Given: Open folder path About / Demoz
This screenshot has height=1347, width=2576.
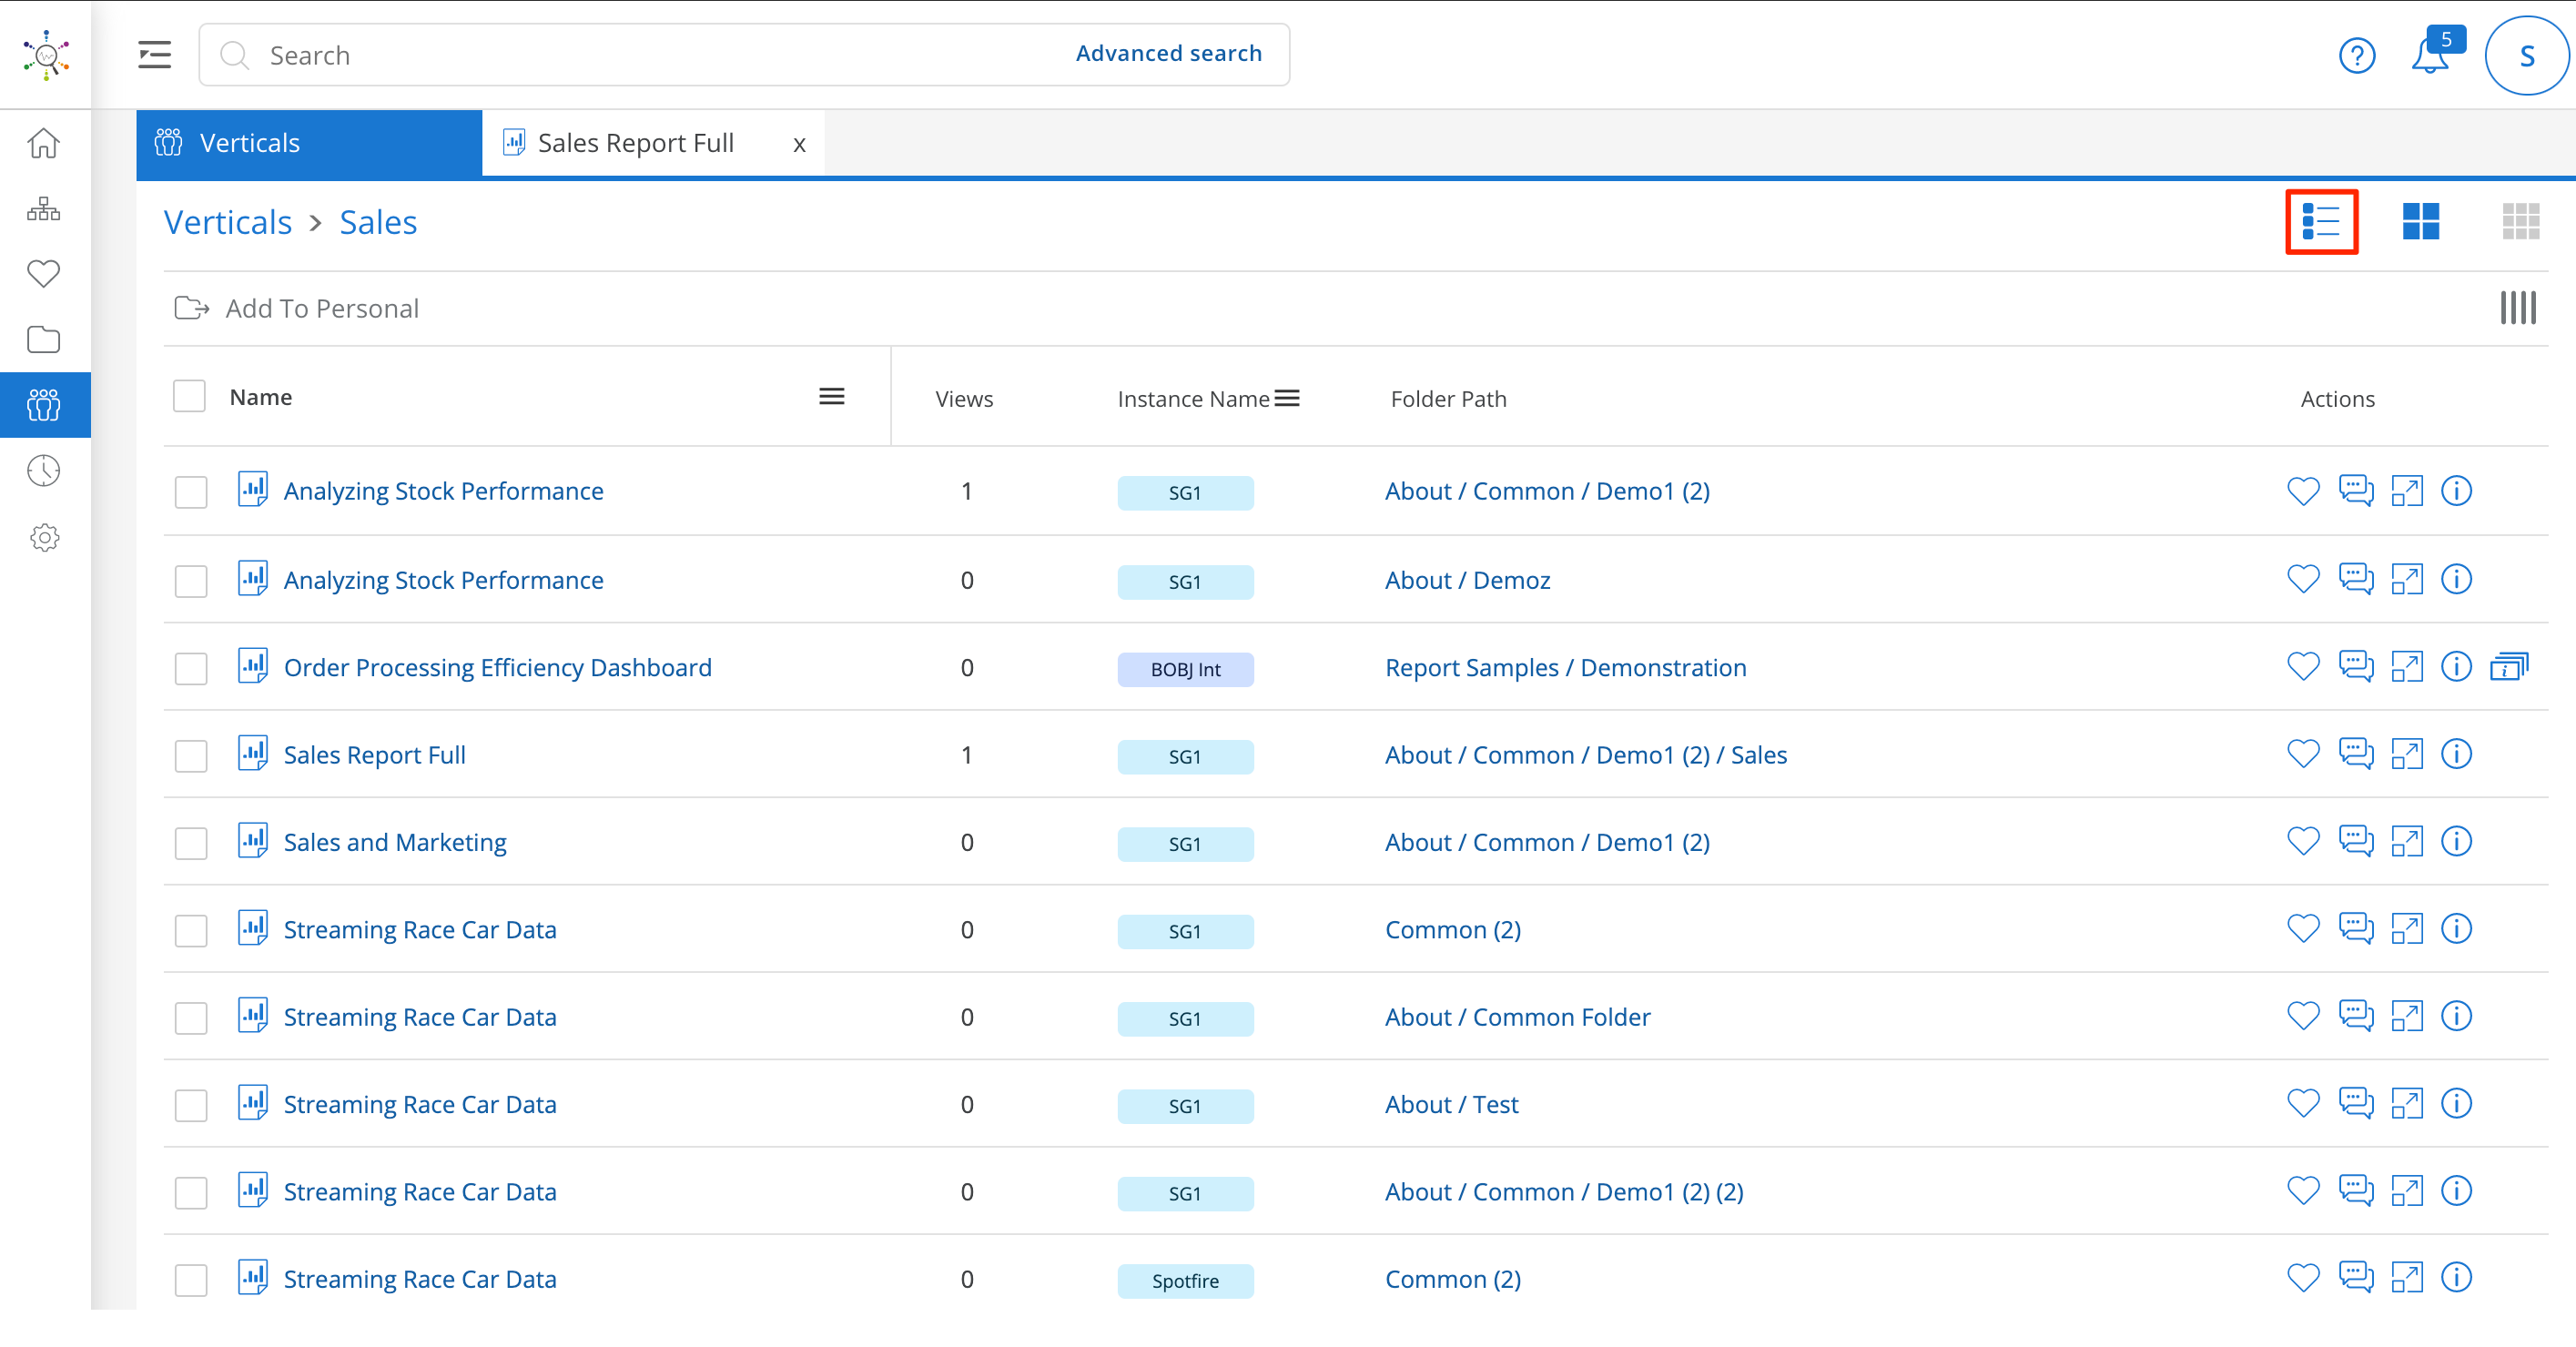Looking at the screenshot, I should [x=1467, y=580].
